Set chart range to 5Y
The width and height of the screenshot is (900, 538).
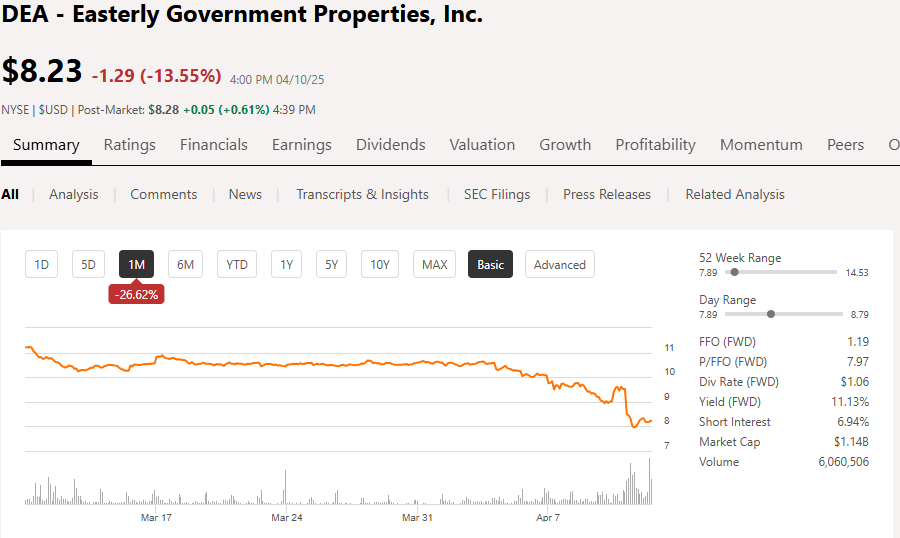(x=332, y=265)
